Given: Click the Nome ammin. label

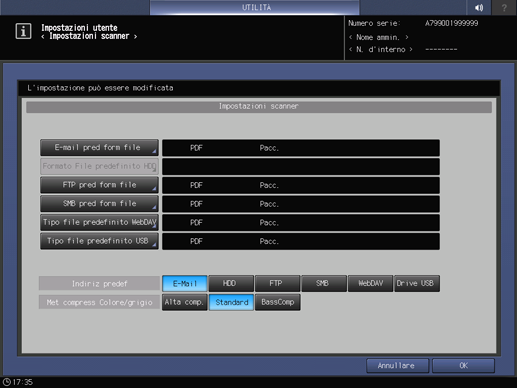Looking at the screenshot, I should 378,37.
